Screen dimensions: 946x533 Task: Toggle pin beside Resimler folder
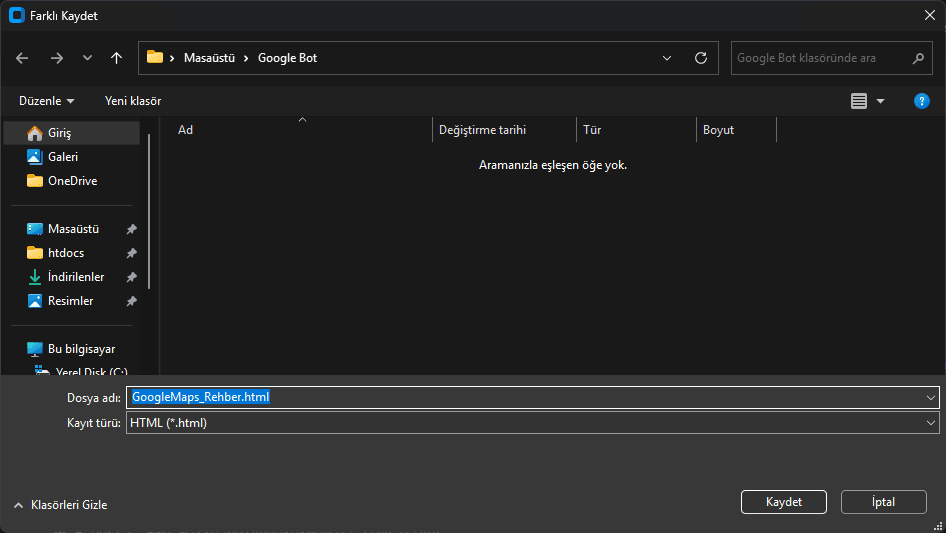point(131,301)
